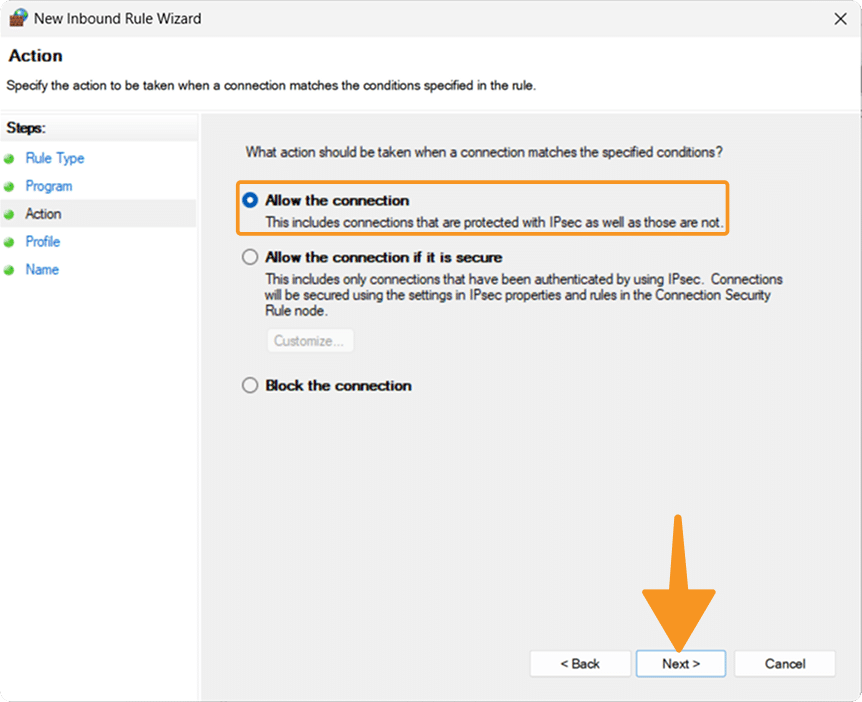The width and height of the screenshot is (862, 702).
Task: Click the green bullet beside Action step
Action: (x=9, y=214)
